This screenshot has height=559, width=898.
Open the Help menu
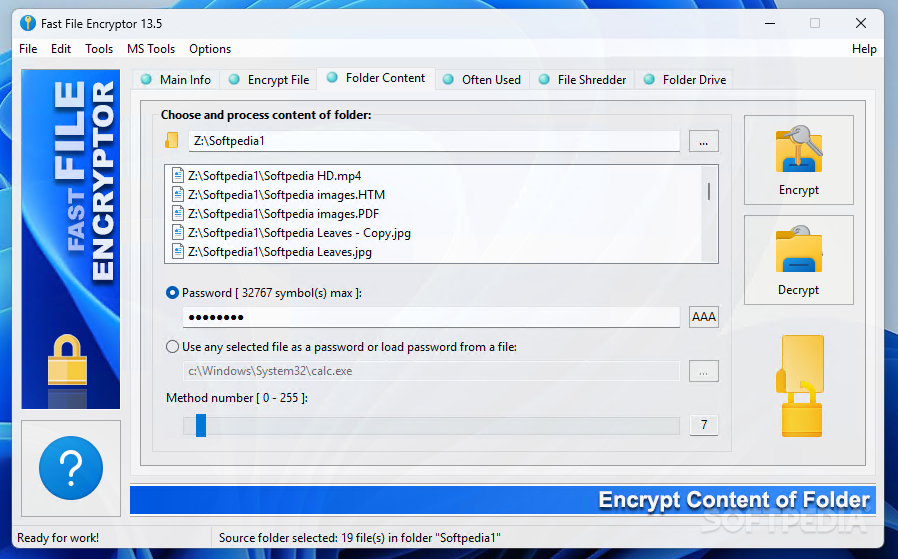tap(864, 49)
